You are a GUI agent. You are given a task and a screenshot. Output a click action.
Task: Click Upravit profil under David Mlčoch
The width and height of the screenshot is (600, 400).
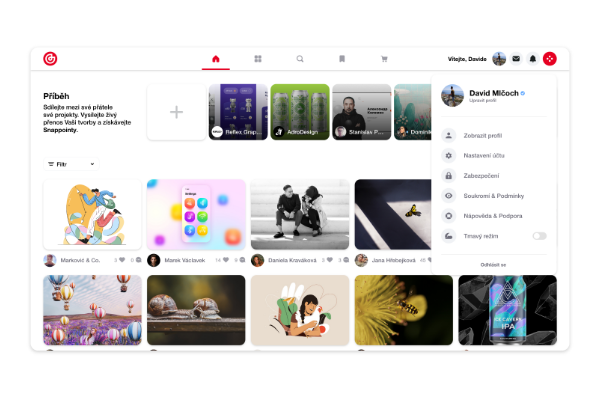point(485,102)
